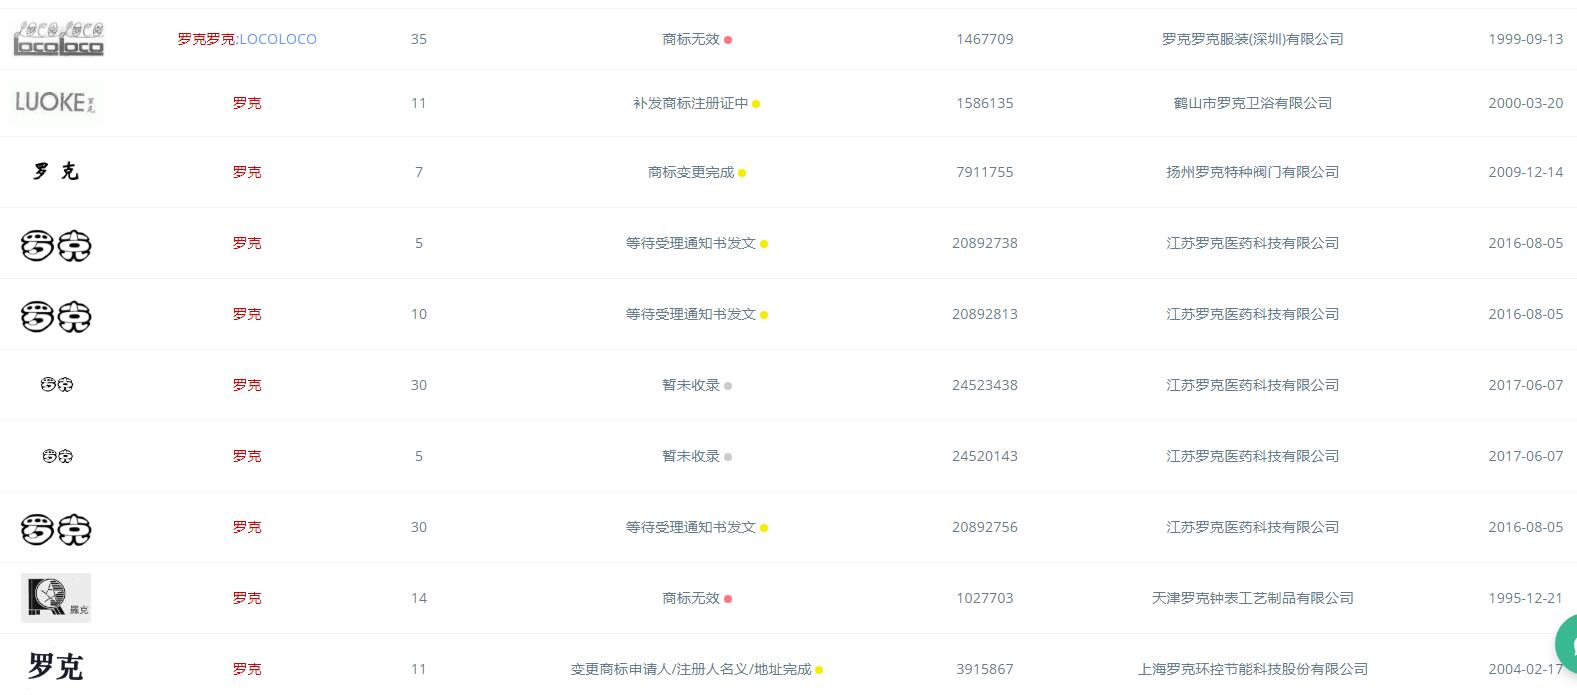This screenshot has width=1577, height=695.
Task: Select registration number 1467709
Action: (x=984, y=38)
